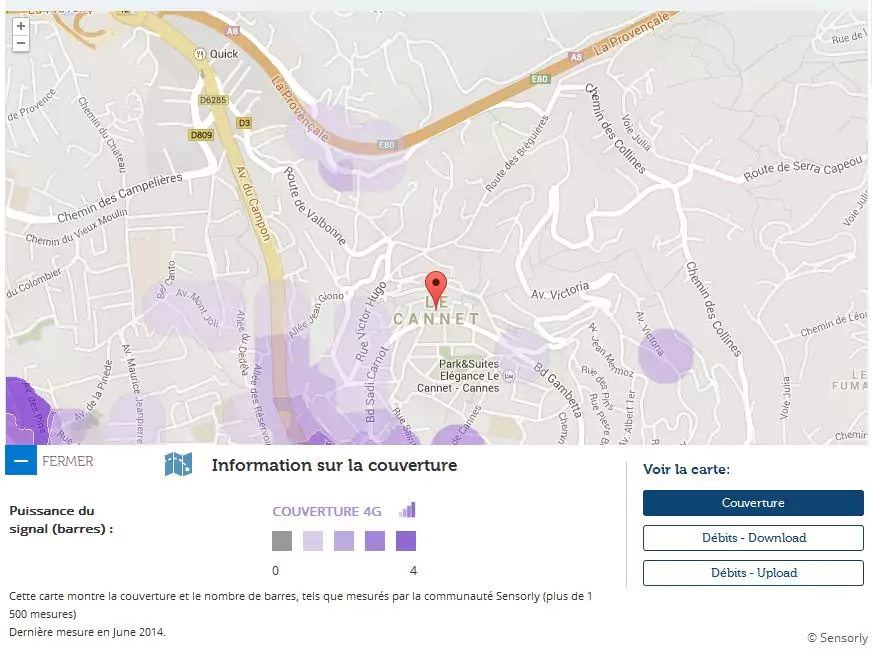872x650 pixels.
Task: Click the blue minus collapse icon
Action: [21, 461]
